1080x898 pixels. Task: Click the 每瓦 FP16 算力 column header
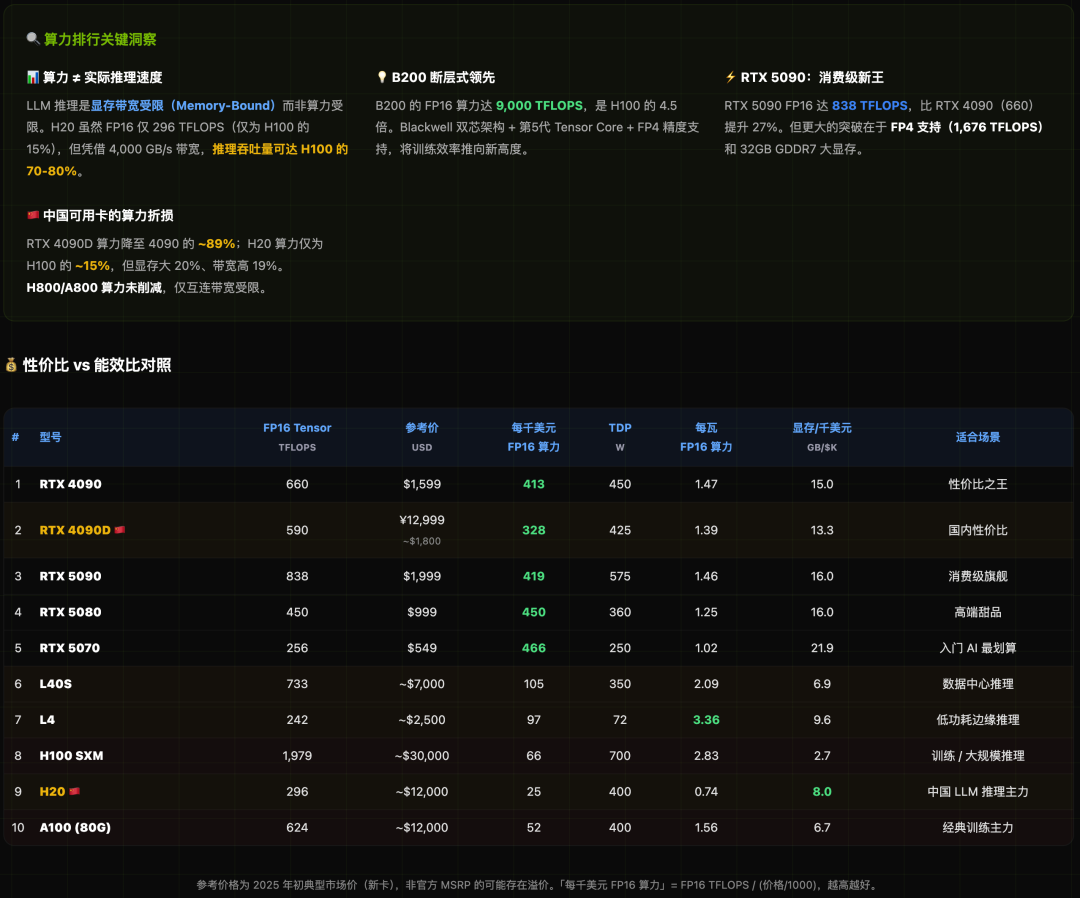click(706, 437)
